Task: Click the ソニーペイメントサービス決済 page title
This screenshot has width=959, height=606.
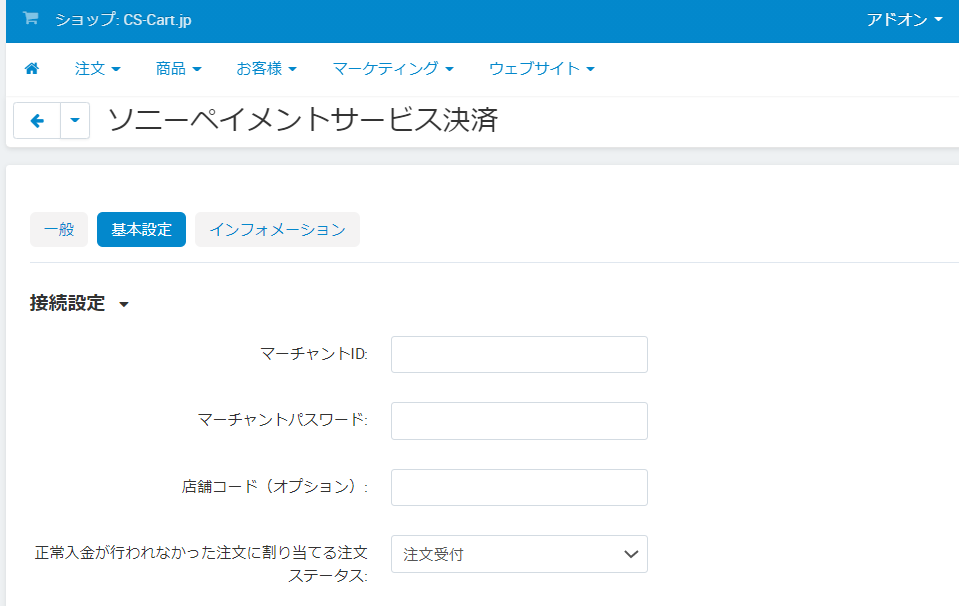Action: (302, 121)
